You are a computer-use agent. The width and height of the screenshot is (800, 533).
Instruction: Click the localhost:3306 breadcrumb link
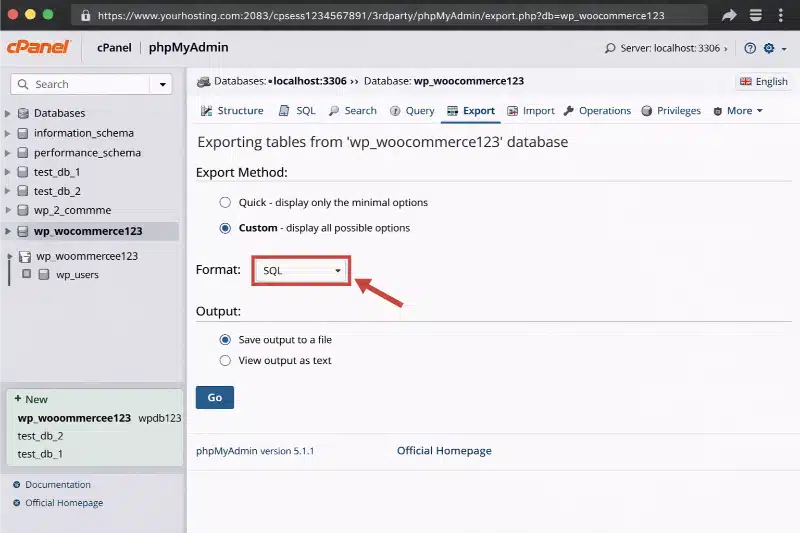pos(310,81)
